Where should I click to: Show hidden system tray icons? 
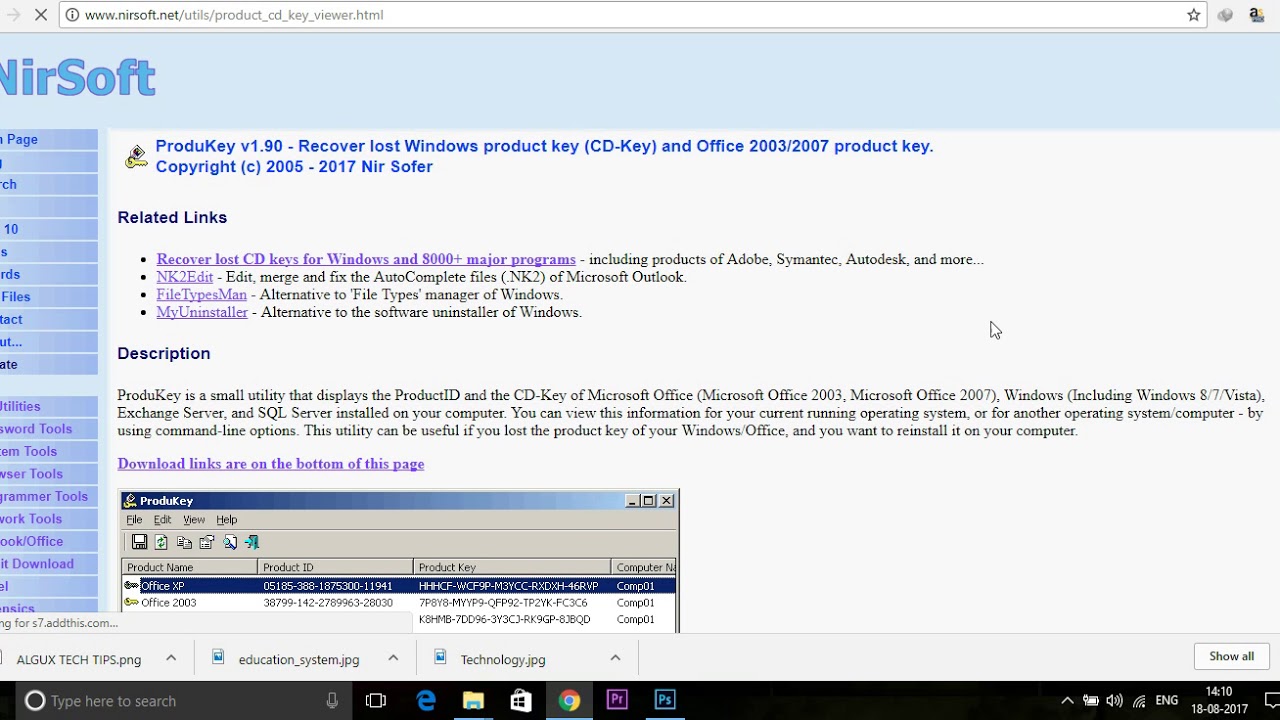tap(1067, 701)
